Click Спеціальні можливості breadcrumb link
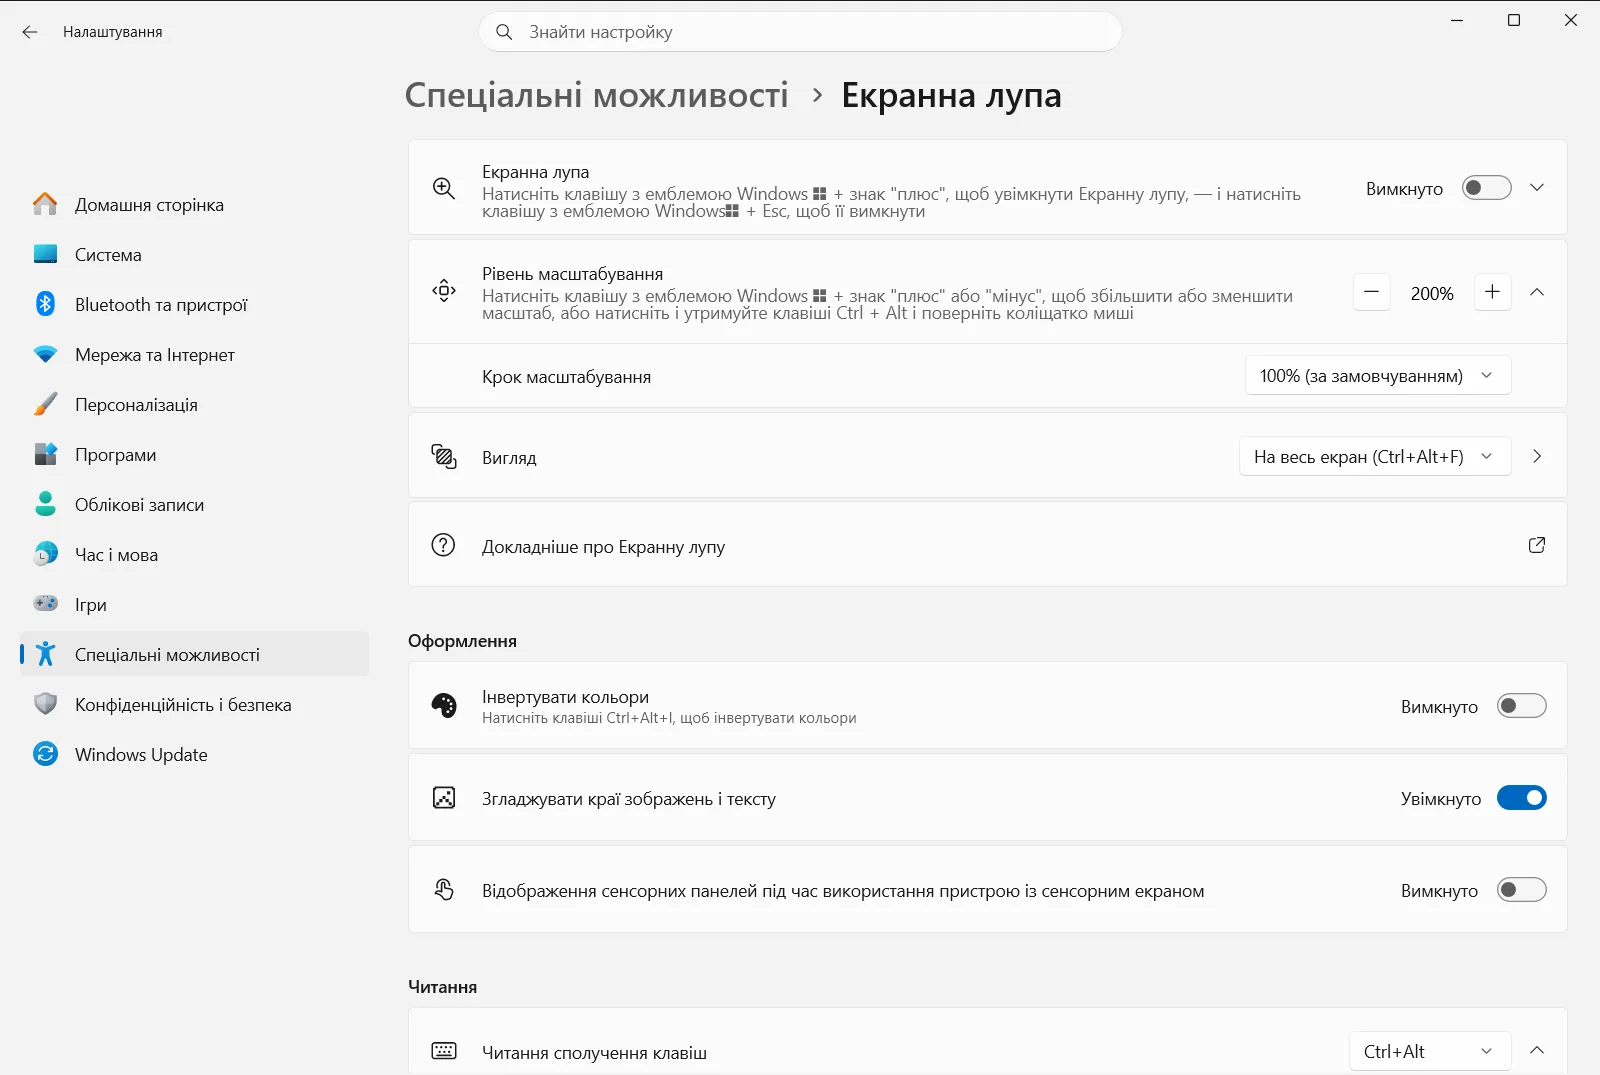 [596, 95]
